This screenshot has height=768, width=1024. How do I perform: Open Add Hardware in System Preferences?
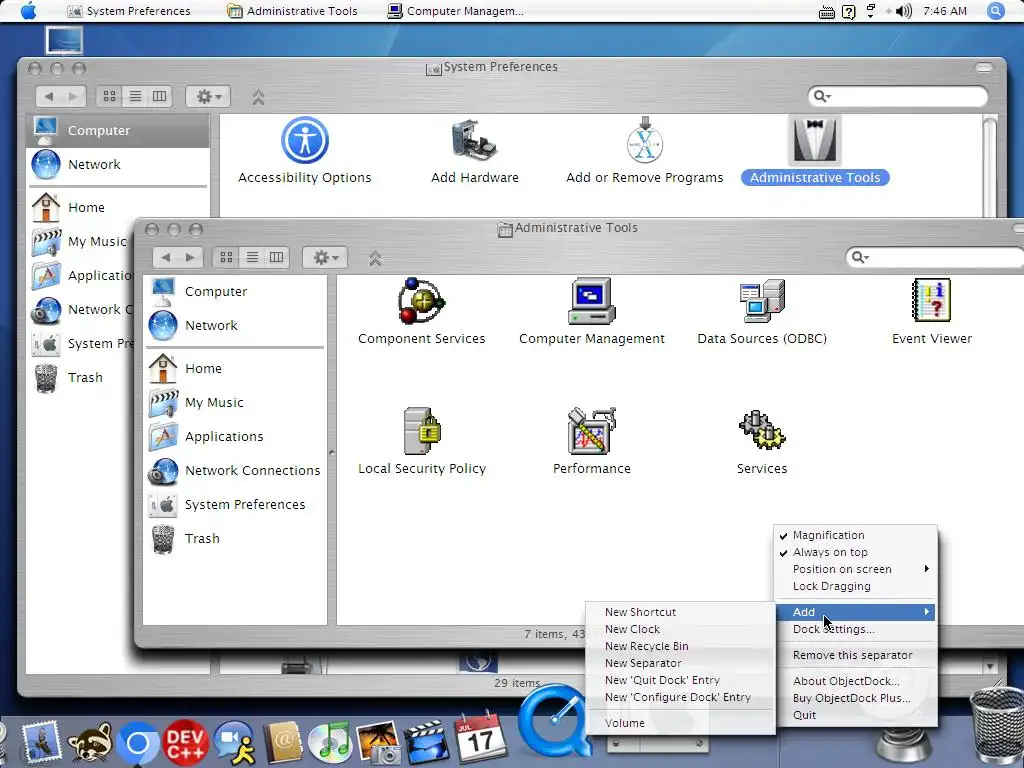pos(475,140)
